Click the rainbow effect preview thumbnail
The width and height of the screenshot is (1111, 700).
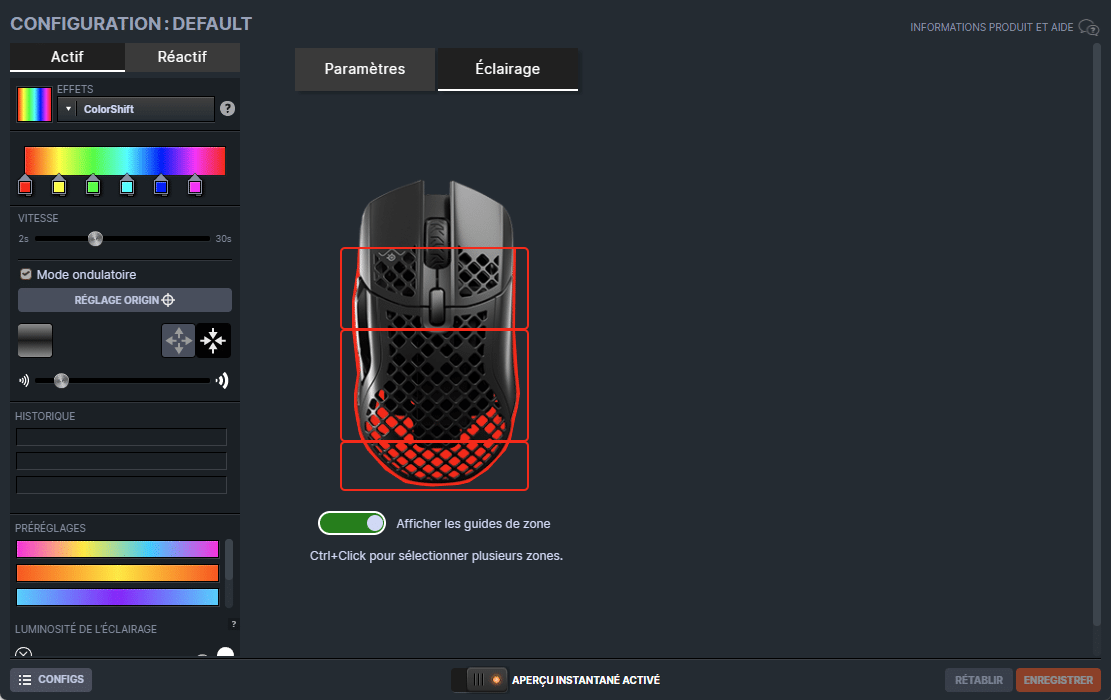(34, 105)
